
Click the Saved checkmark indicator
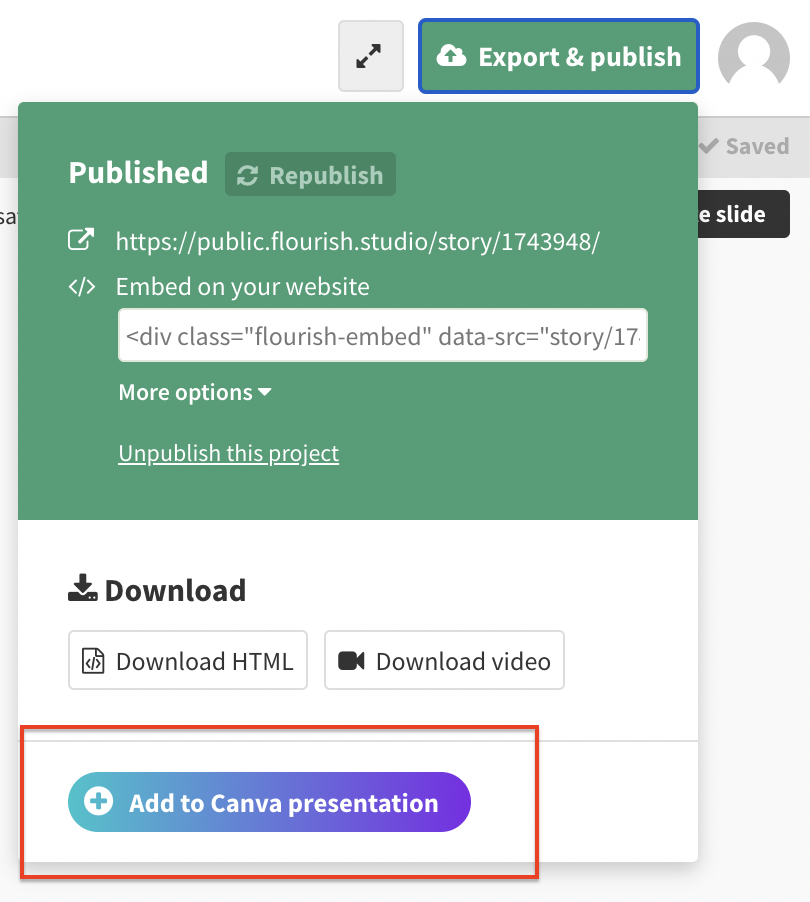click(x=744, y=146)
